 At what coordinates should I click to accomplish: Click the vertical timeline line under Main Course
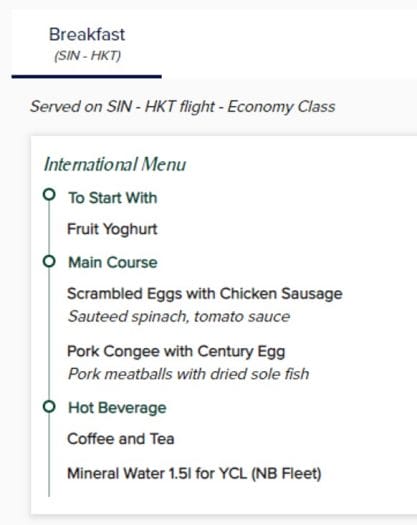tap(49, 335)
